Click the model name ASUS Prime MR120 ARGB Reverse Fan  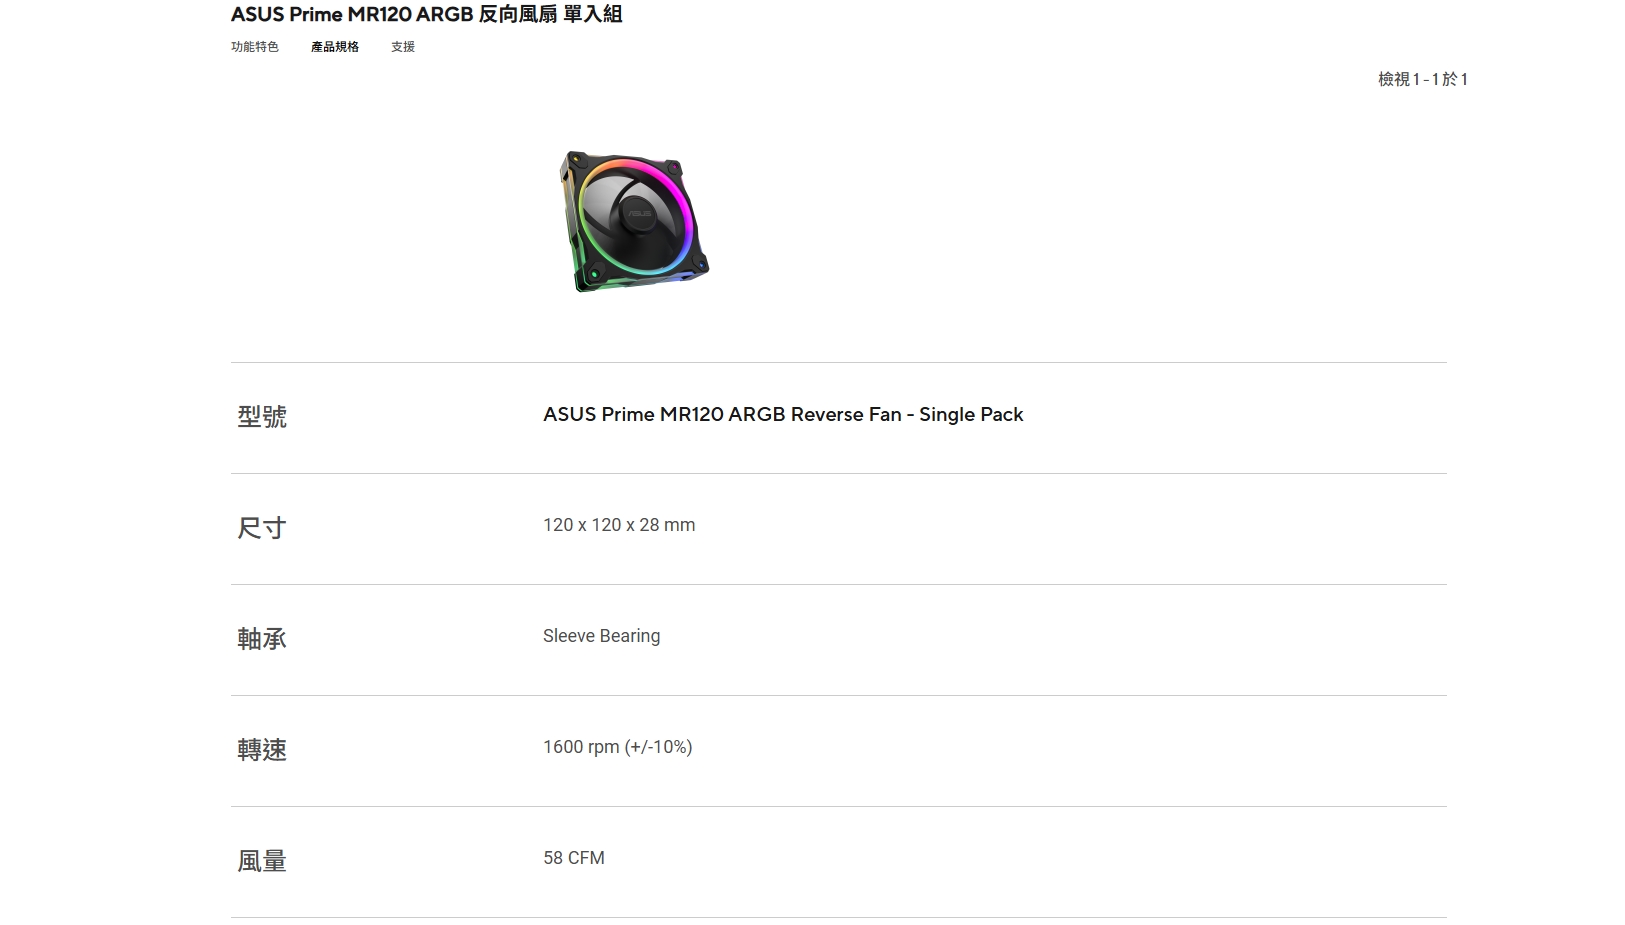tap(720, 414)
